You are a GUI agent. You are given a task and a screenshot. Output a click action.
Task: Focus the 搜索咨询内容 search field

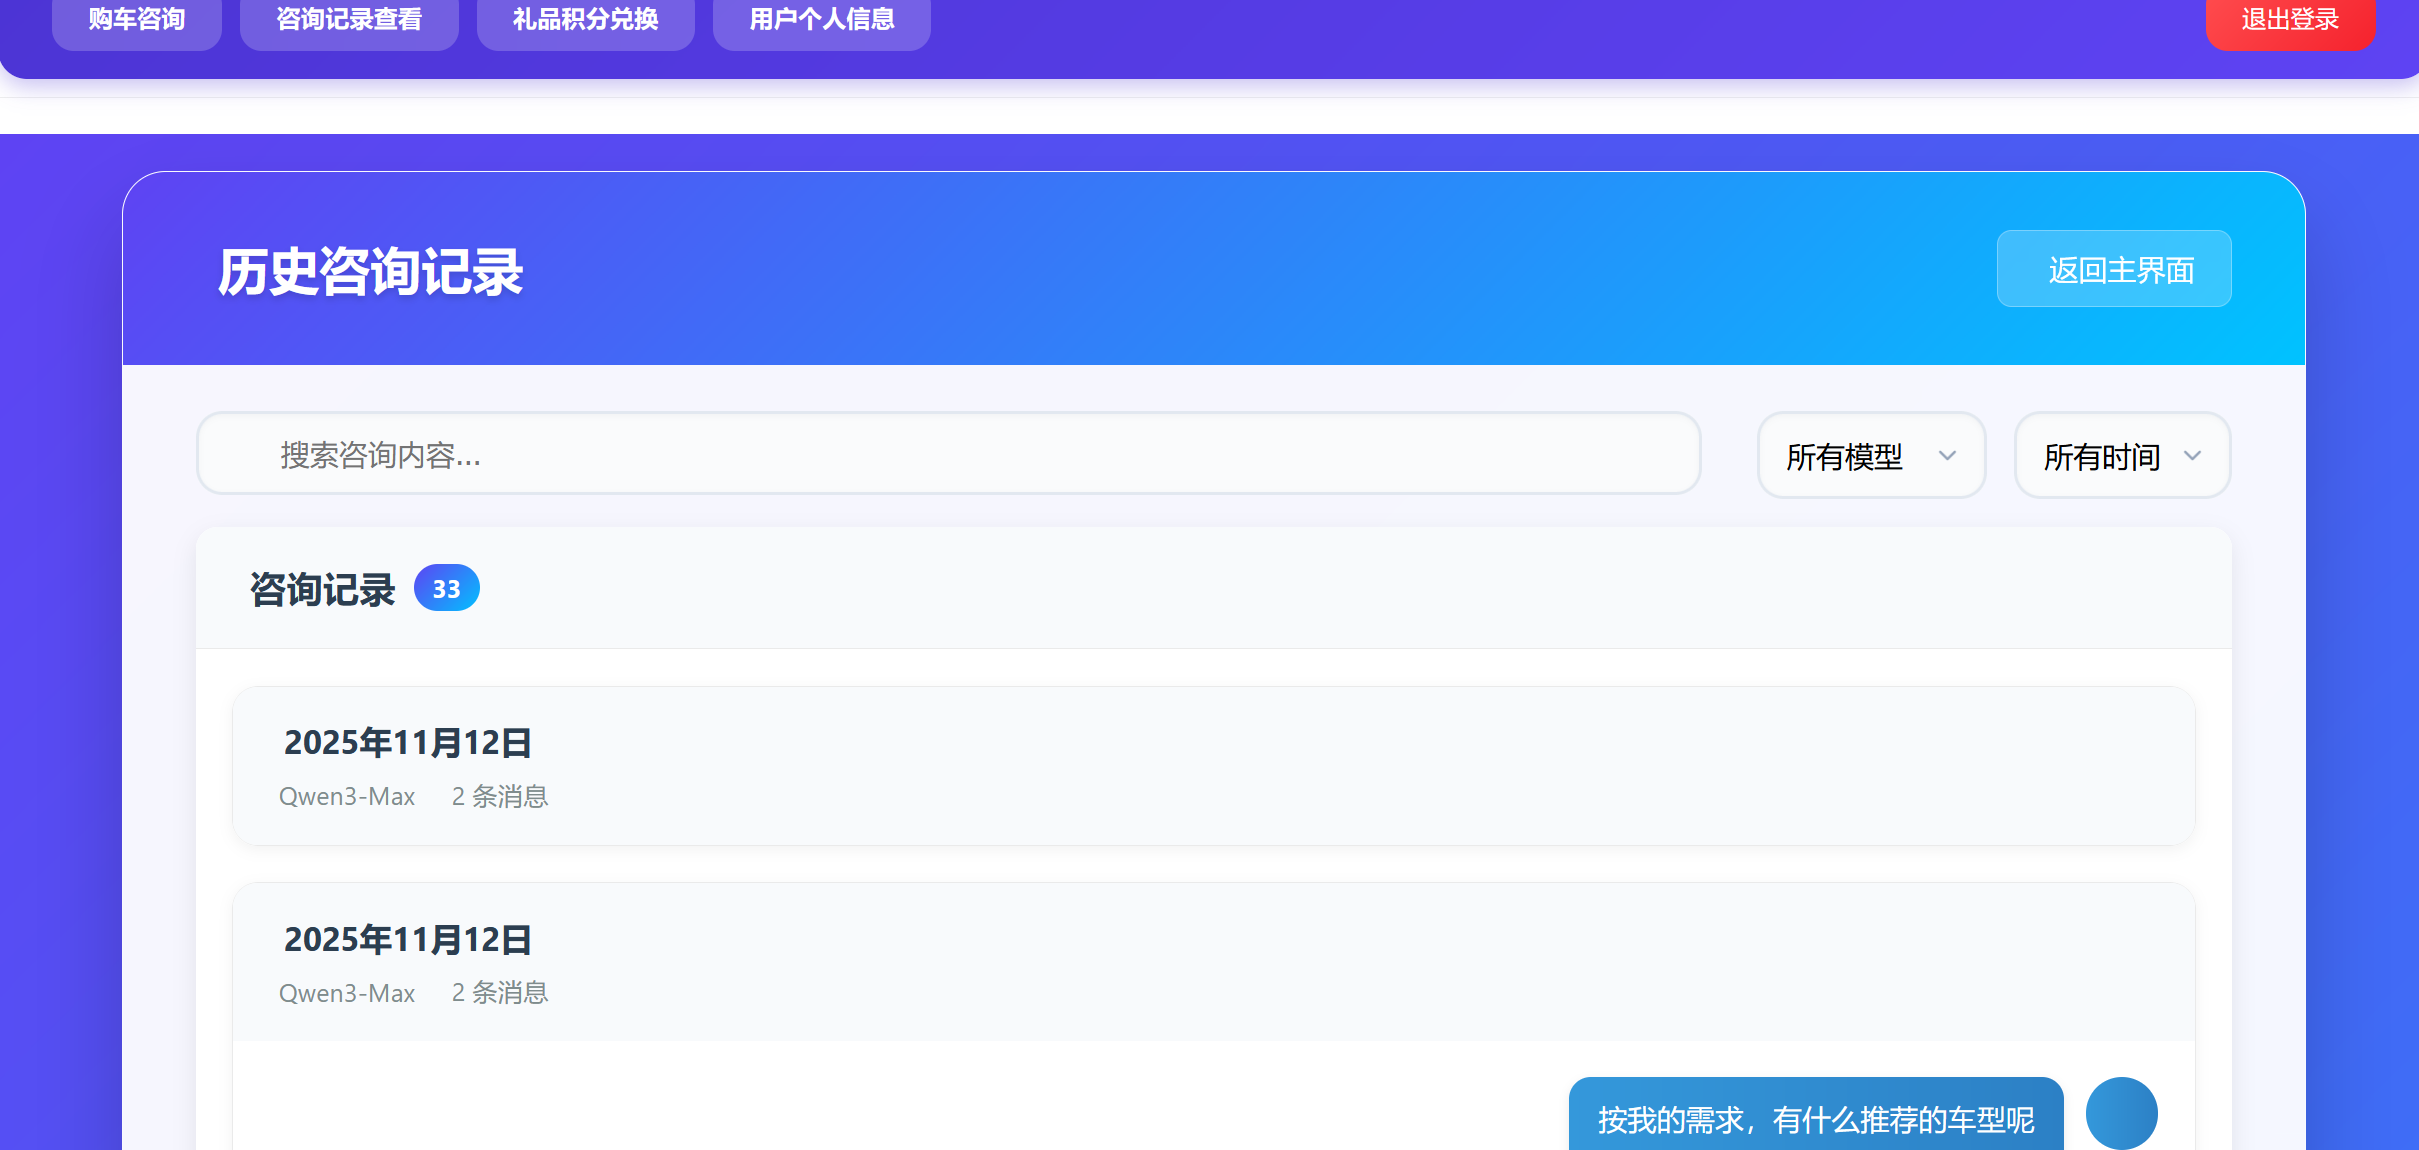pyautogui.click(x=949, y=454)
